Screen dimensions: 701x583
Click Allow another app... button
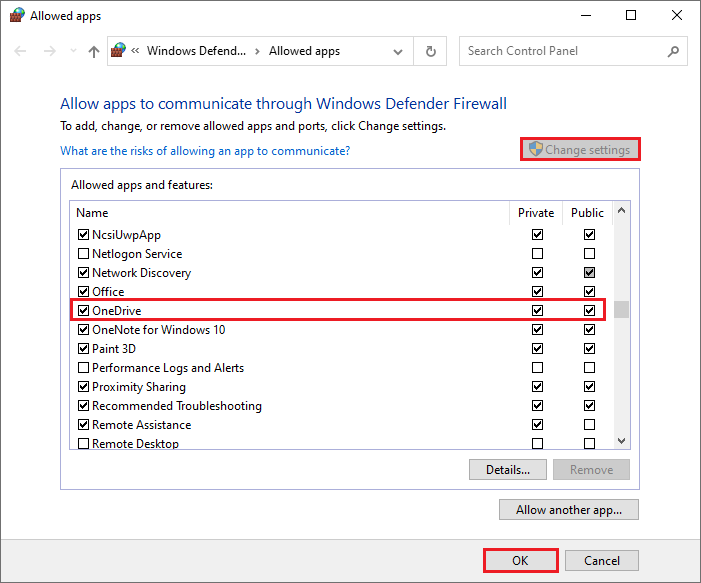click(569, 510)
